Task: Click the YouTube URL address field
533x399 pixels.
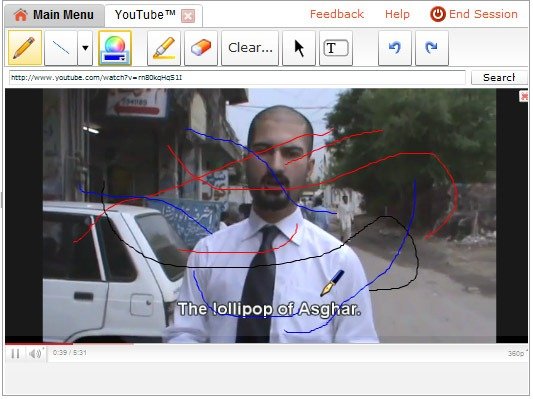Action: [237, 77]
